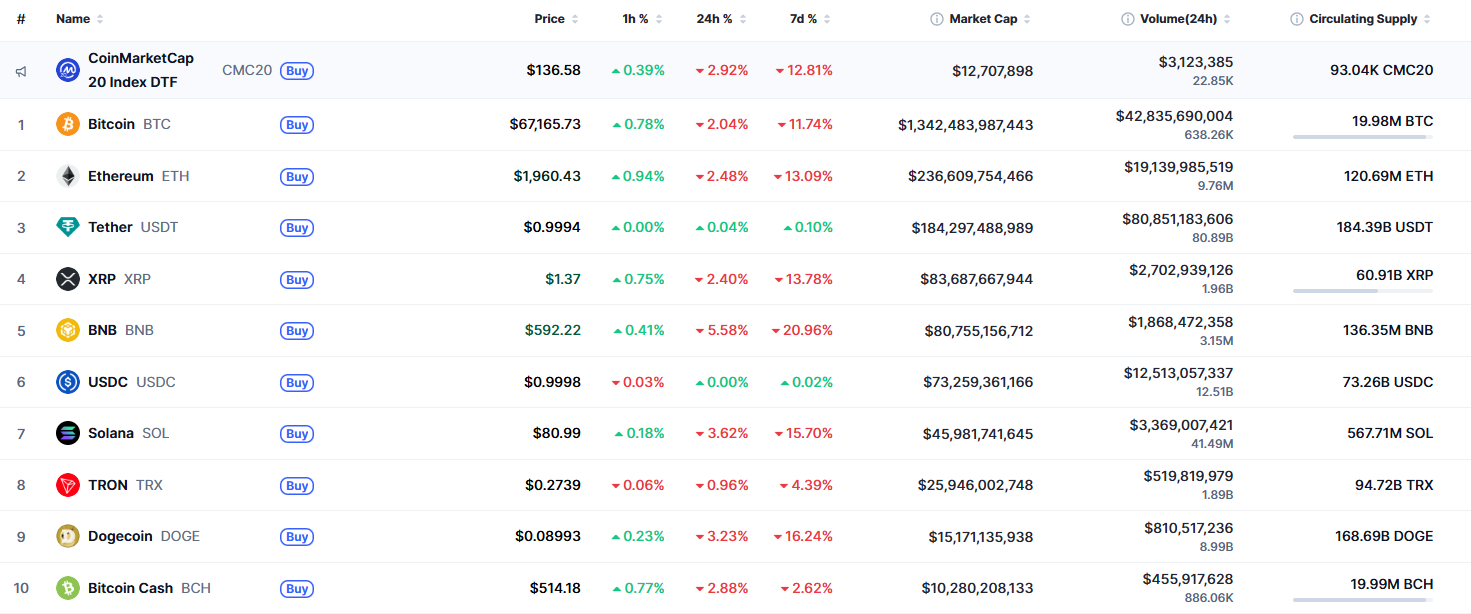Click the Buy button for Bitcoin
Screen dimensions: 1471x614
click(296, 125)
